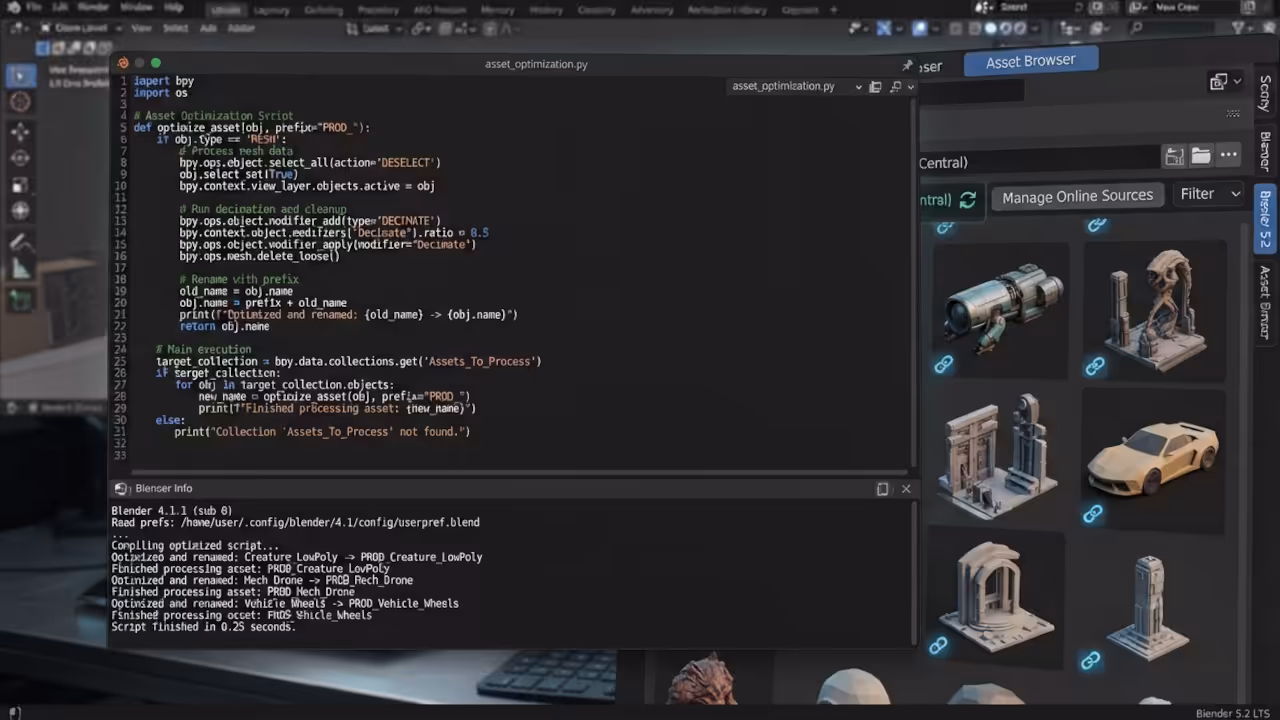Click the Manage Online Sources button
This screenshot has height=720, width=1280.
click(x=1077, y=196)
